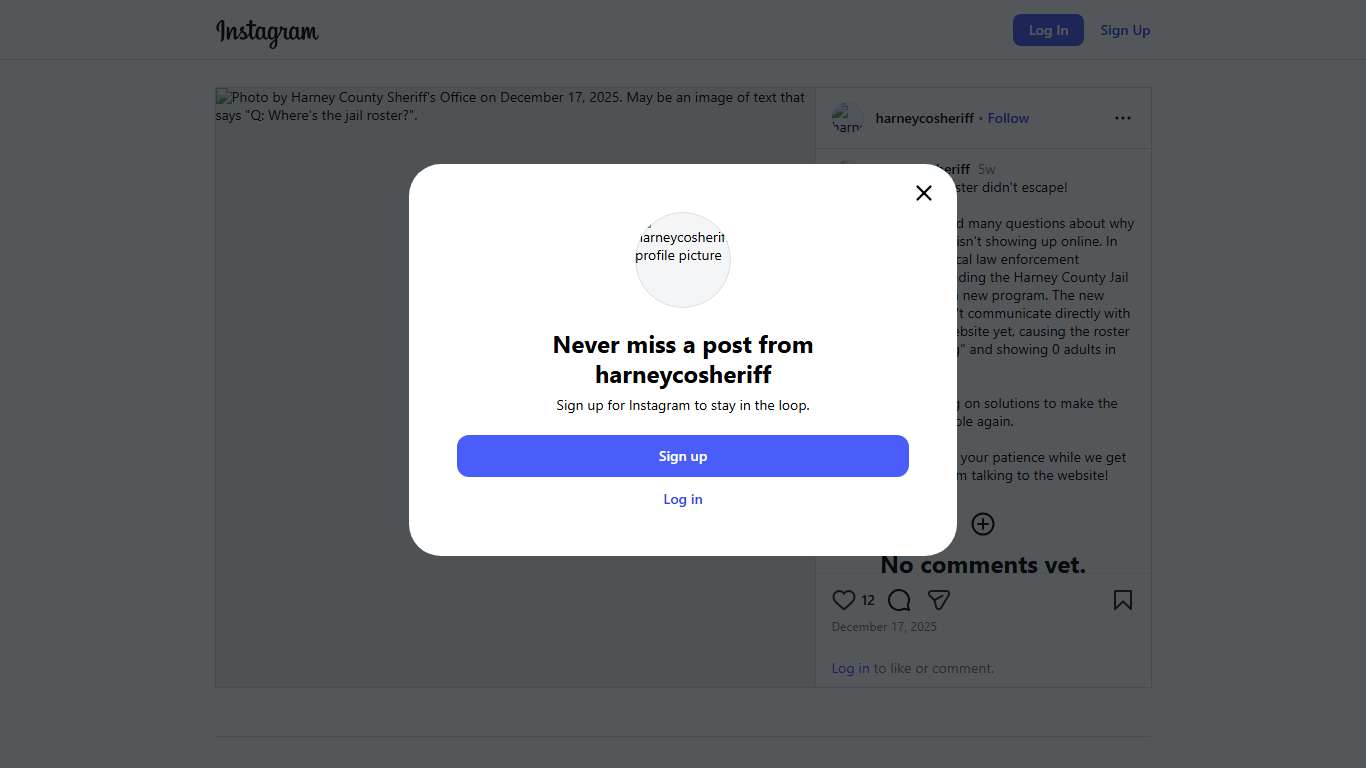Image resolution: width=1366 pixels, height=768 pixels.
Task: Open the three-dot more options menu
Action: tap(1123, 118)
